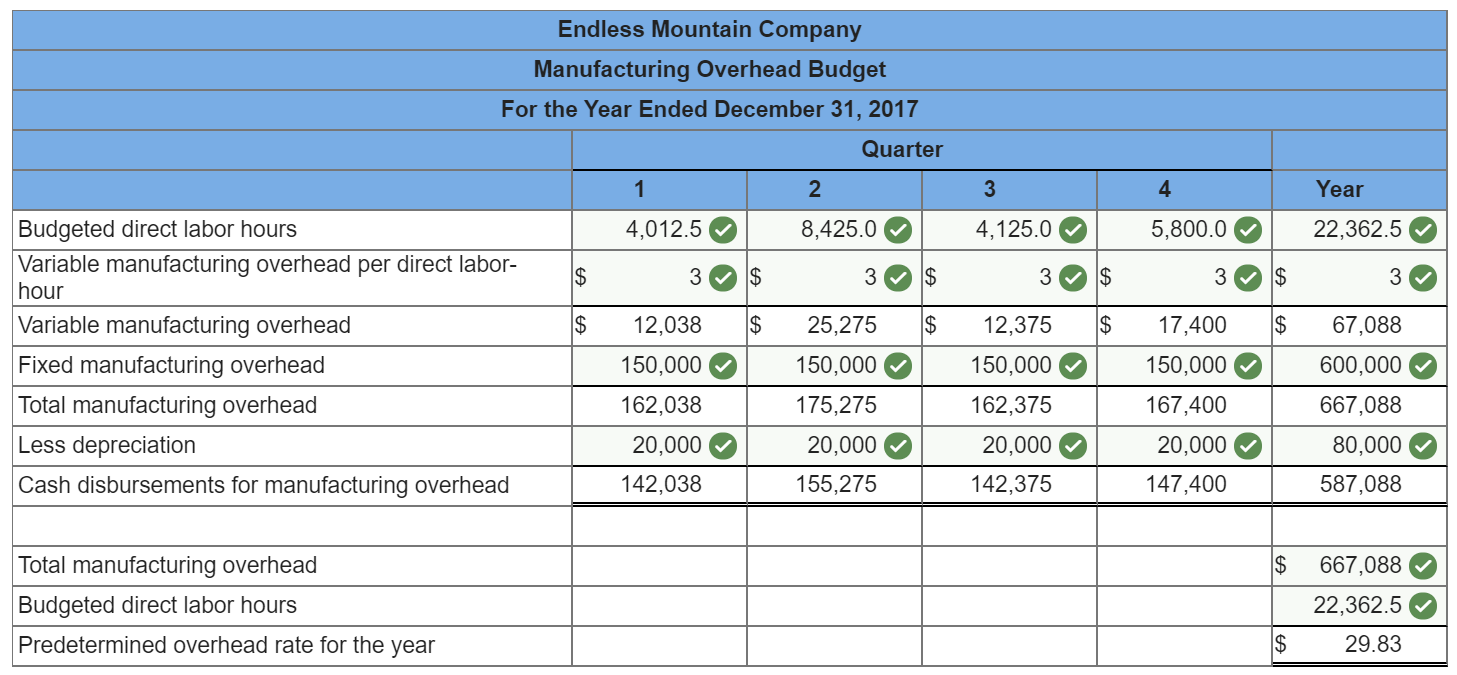Image resolution: width=1457 pixels, height=675 pixels.
Task: Select the checkmark beside Year fixed overhead 600,000
Action: (x=1421, y=365)
